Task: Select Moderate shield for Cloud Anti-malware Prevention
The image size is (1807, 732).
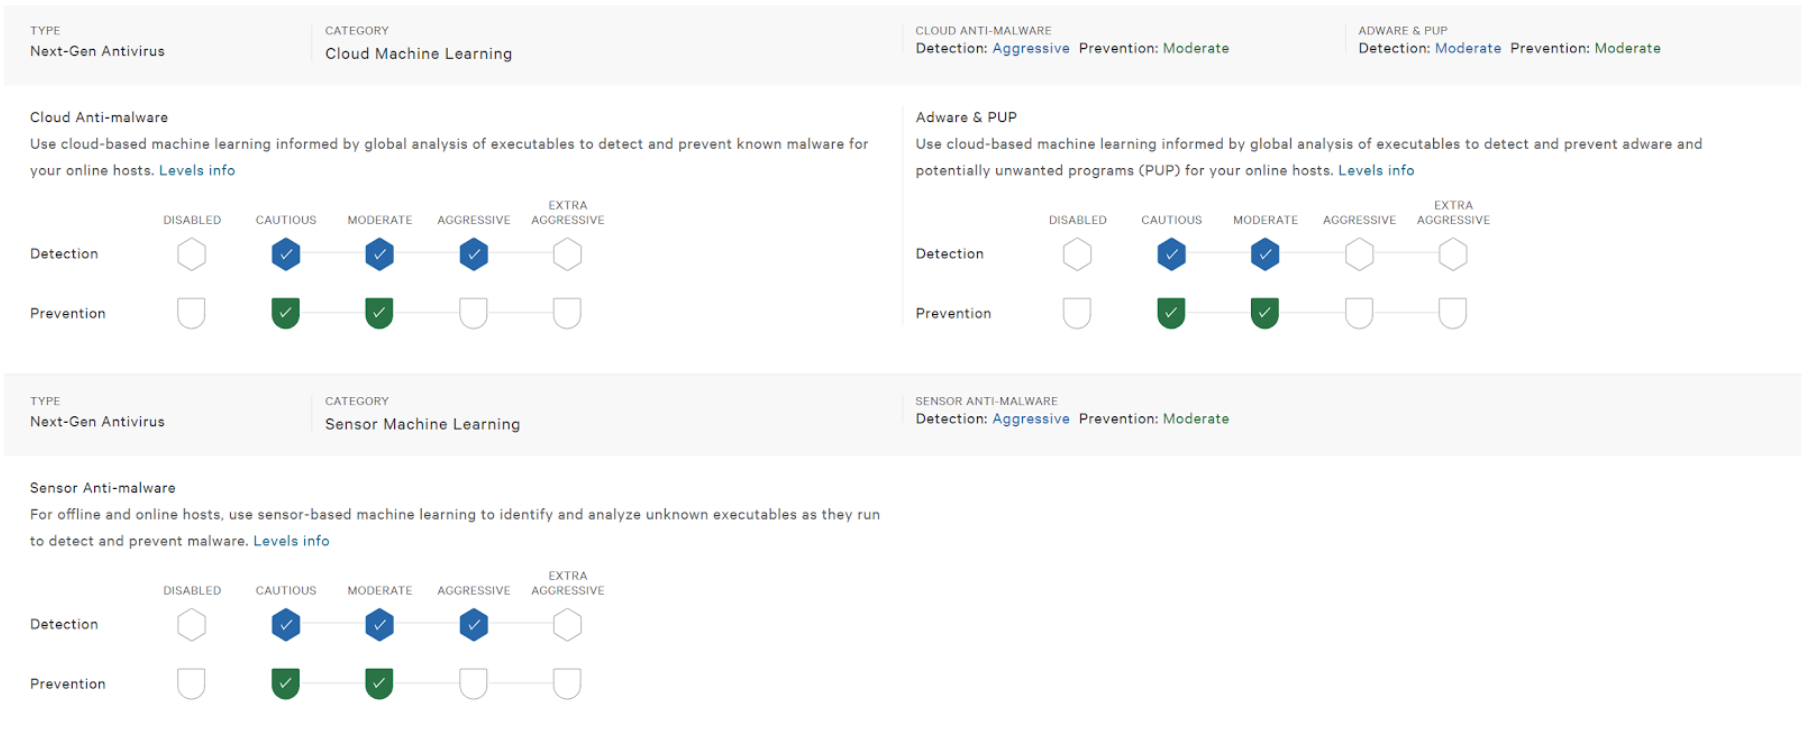Action: [x=379, y=313]
